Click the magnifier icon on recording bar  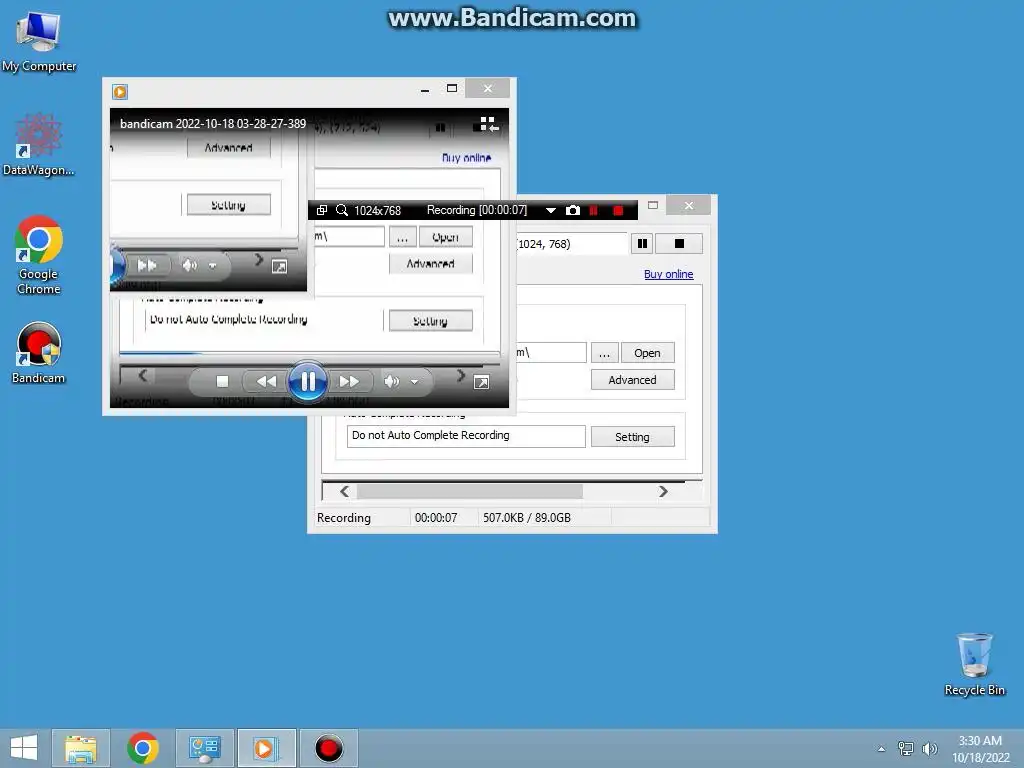pyautogui.click(x=342, y=210)
